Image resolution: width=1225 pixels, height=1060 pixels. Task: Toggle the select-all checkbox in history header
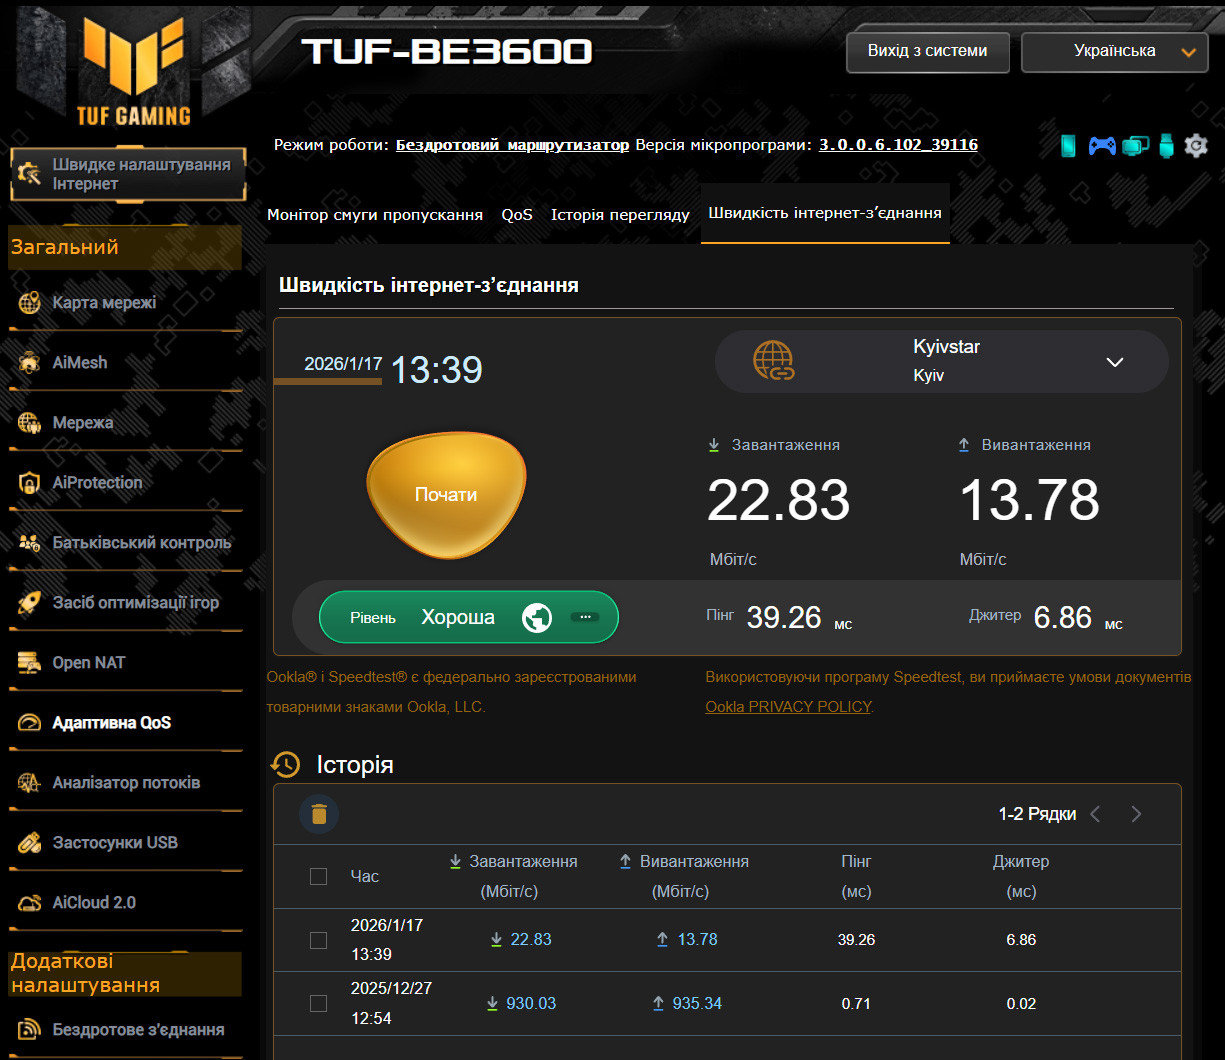tap(318, 876)
